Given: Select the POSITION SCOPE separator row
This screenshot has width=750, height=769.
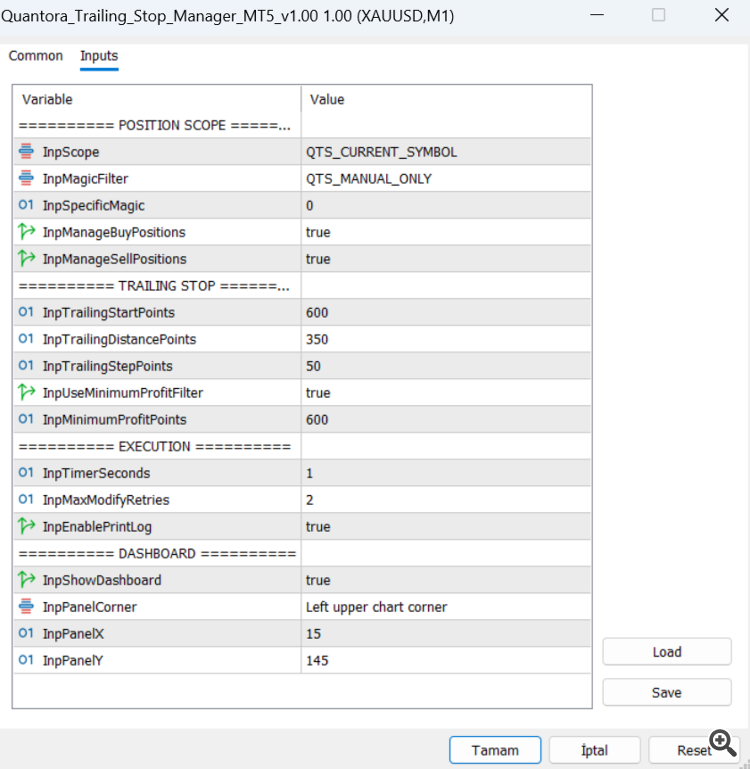Looking at the screenshot, I should (302, 126).
